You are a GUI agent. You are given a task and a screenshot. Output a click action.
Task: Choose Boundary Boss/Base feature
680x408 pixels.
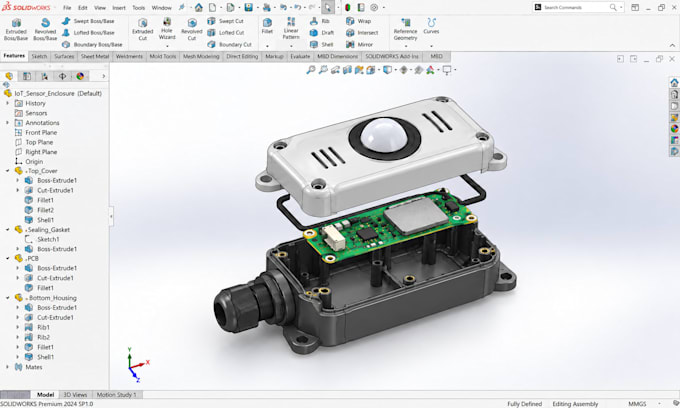pyautogui.click(x=92, y=44)
